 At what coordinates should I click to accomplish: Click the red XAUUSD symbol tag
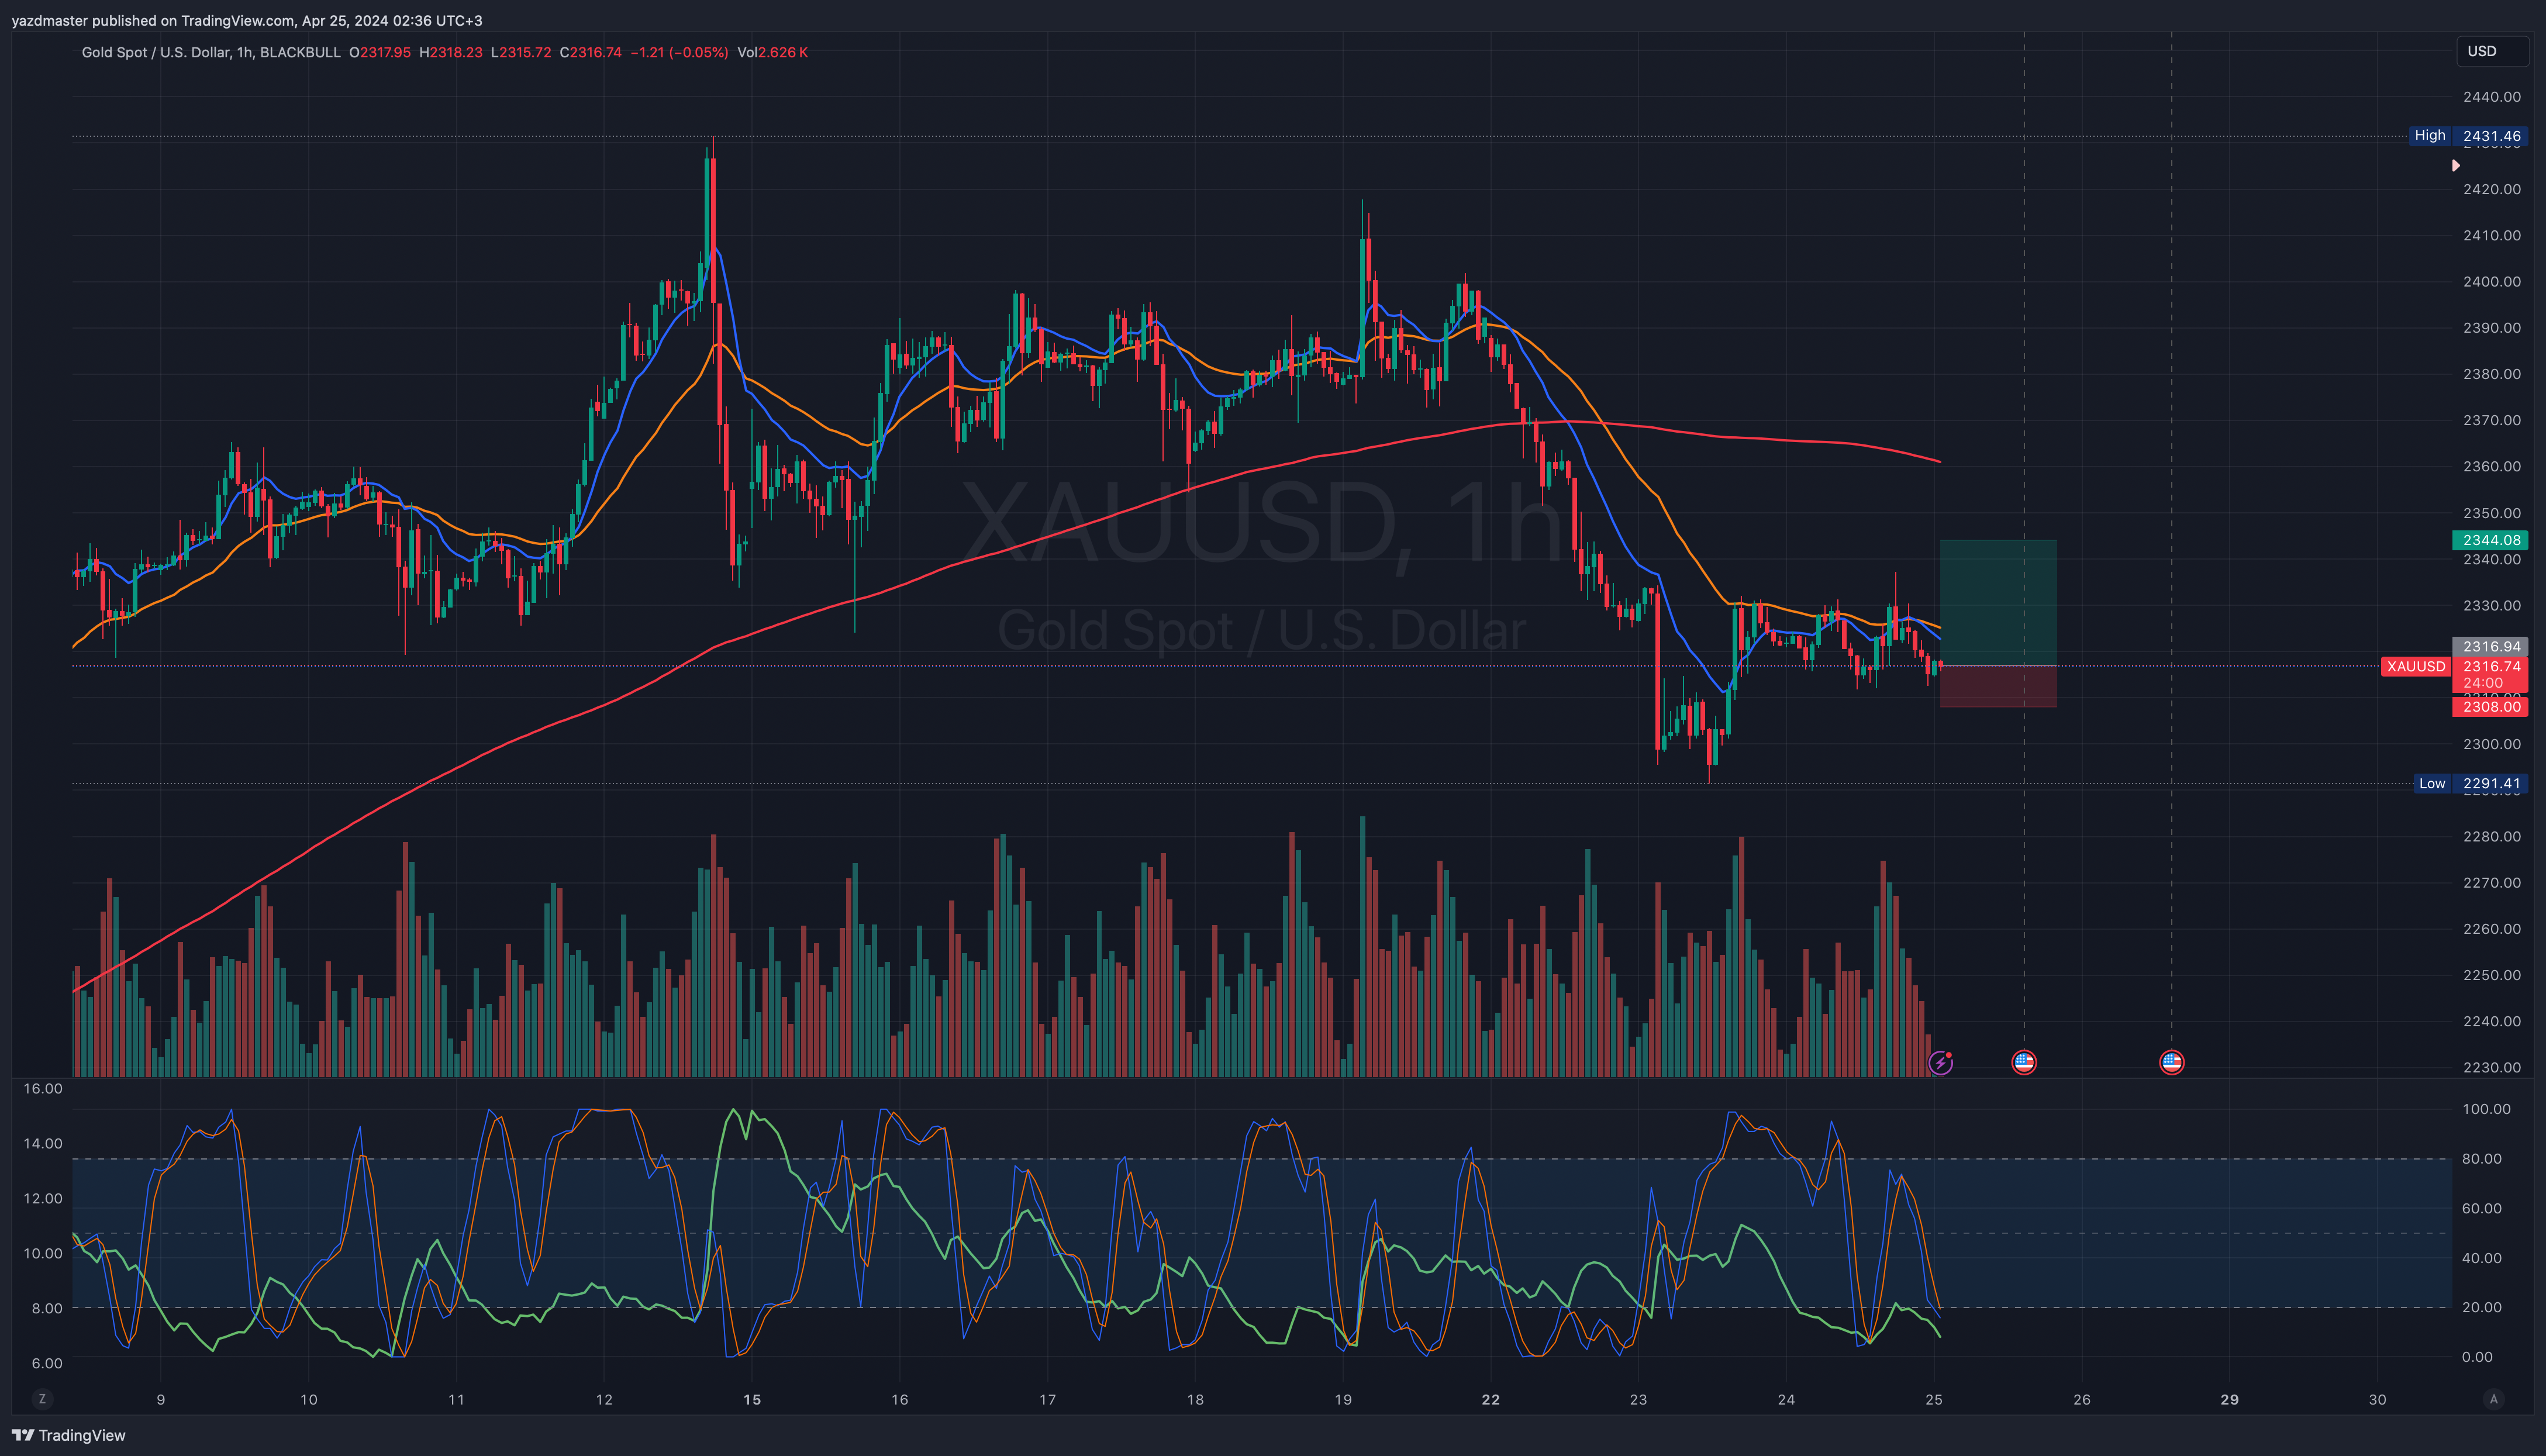click(x=2416, y=666)
